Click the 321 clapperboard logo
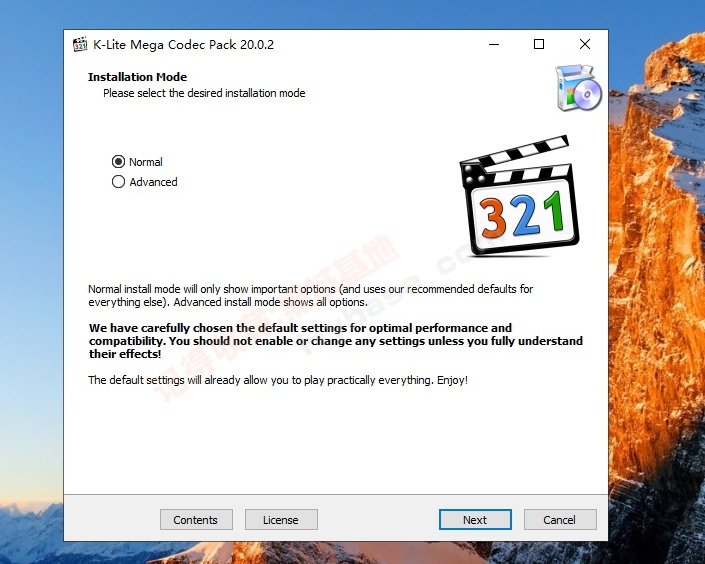 coord(519,196)
